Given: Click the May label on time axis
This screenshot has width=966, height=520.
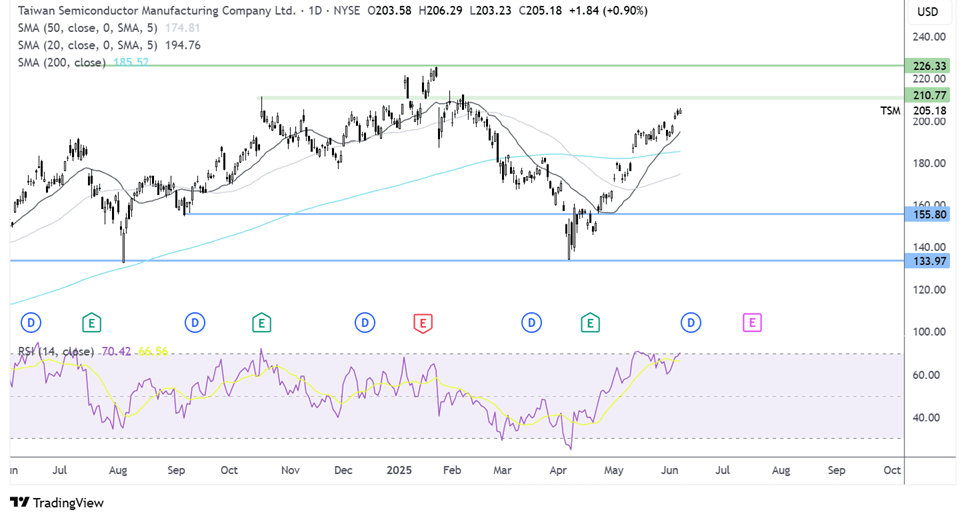Looking at the screenshot, I should tap(614, 470).
